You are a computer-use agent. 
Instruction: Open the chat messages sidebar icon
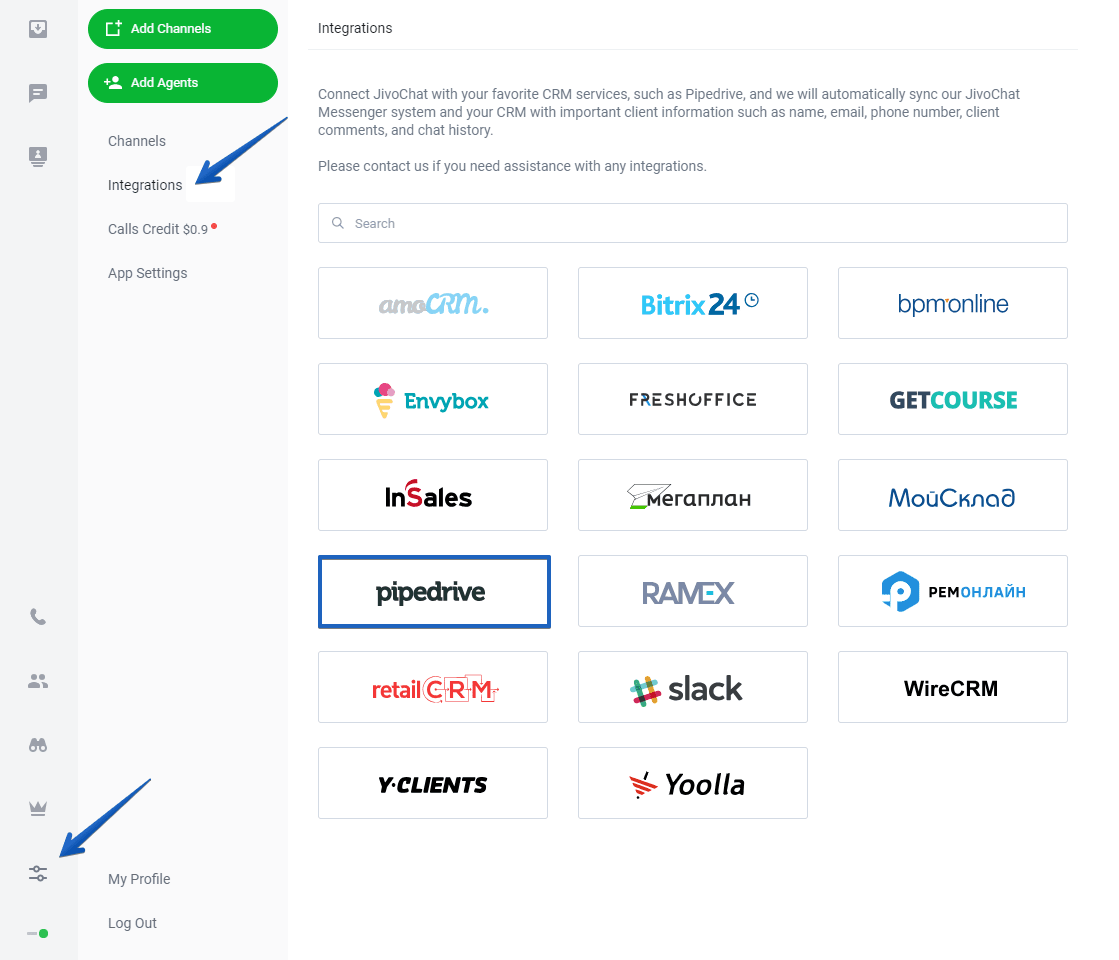pos(38,93)
